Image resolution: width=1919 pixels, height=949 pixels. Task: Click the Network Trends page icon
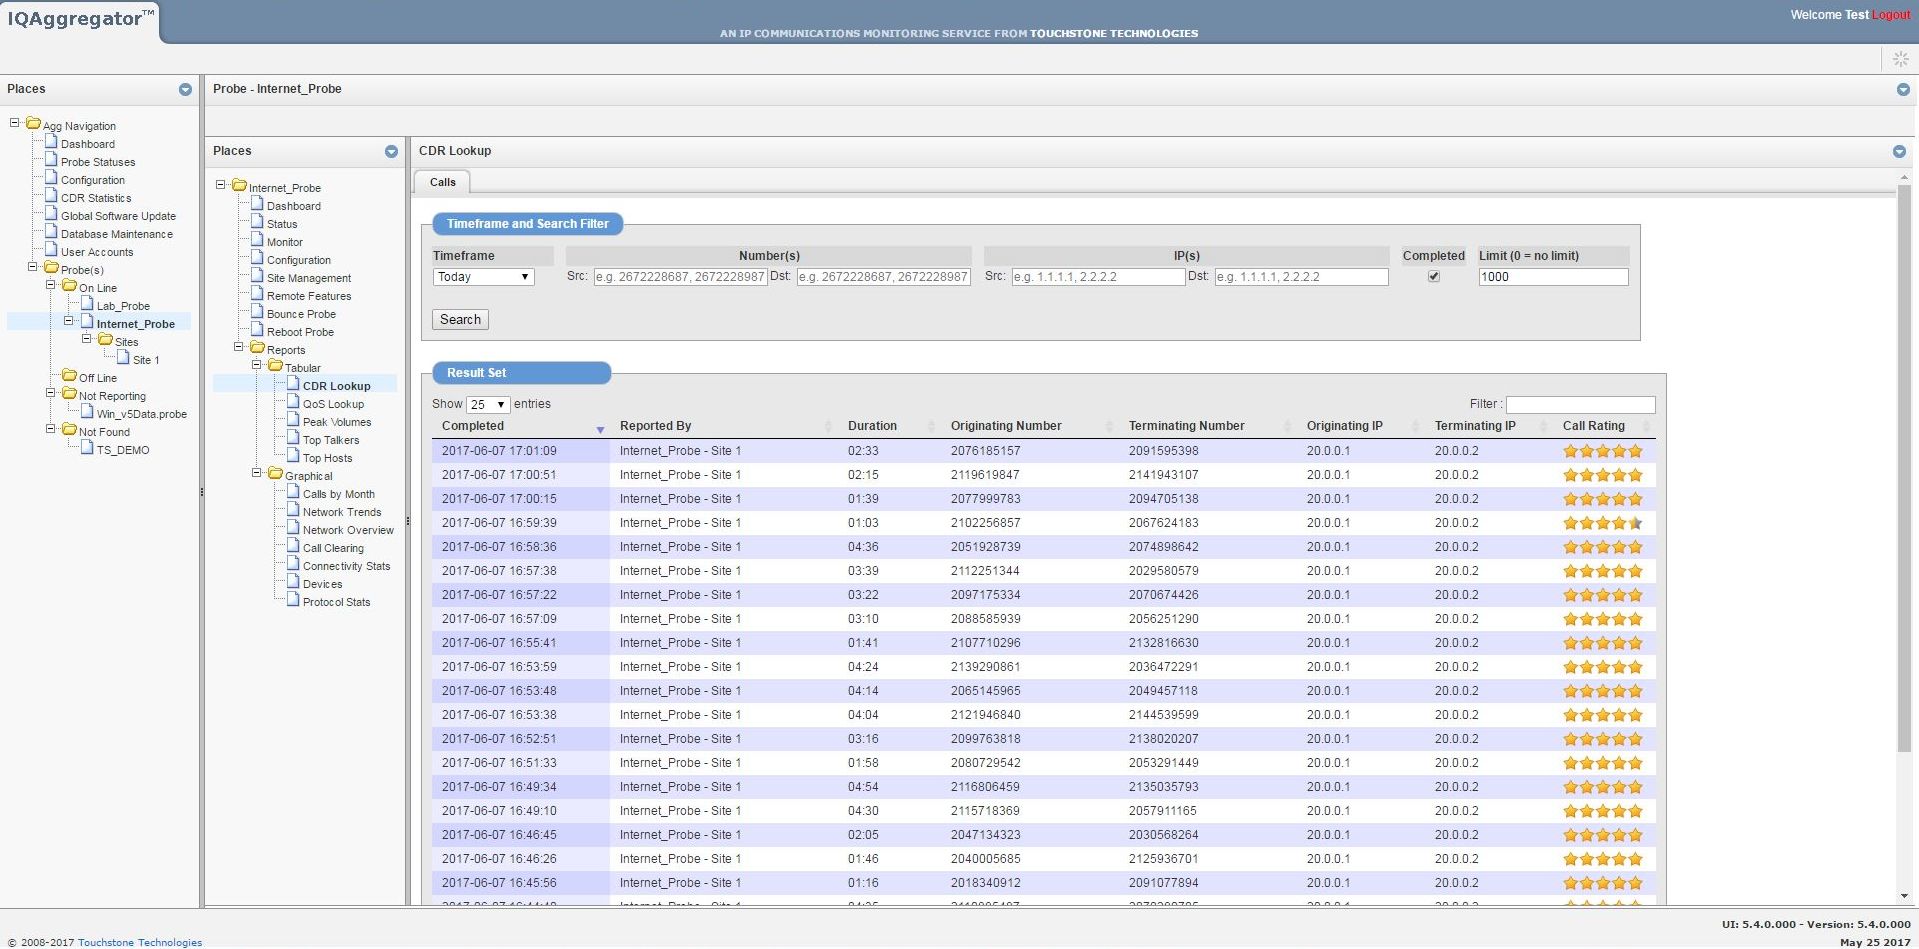(x=293, y=510)
